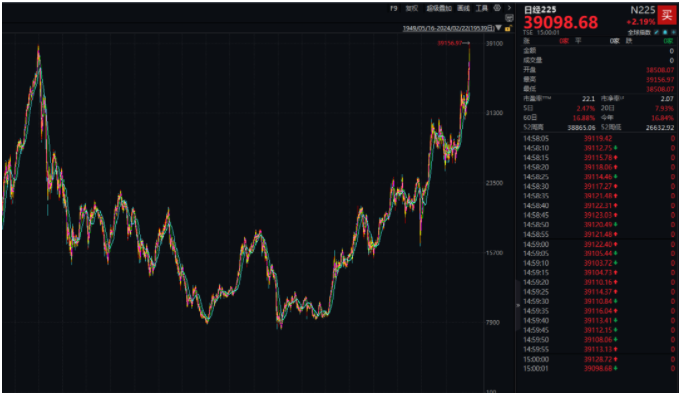Viewport: 681px width, 395px height.
Task: Select the 14:58:10 tick row
Action: click(x=598, y=148)
